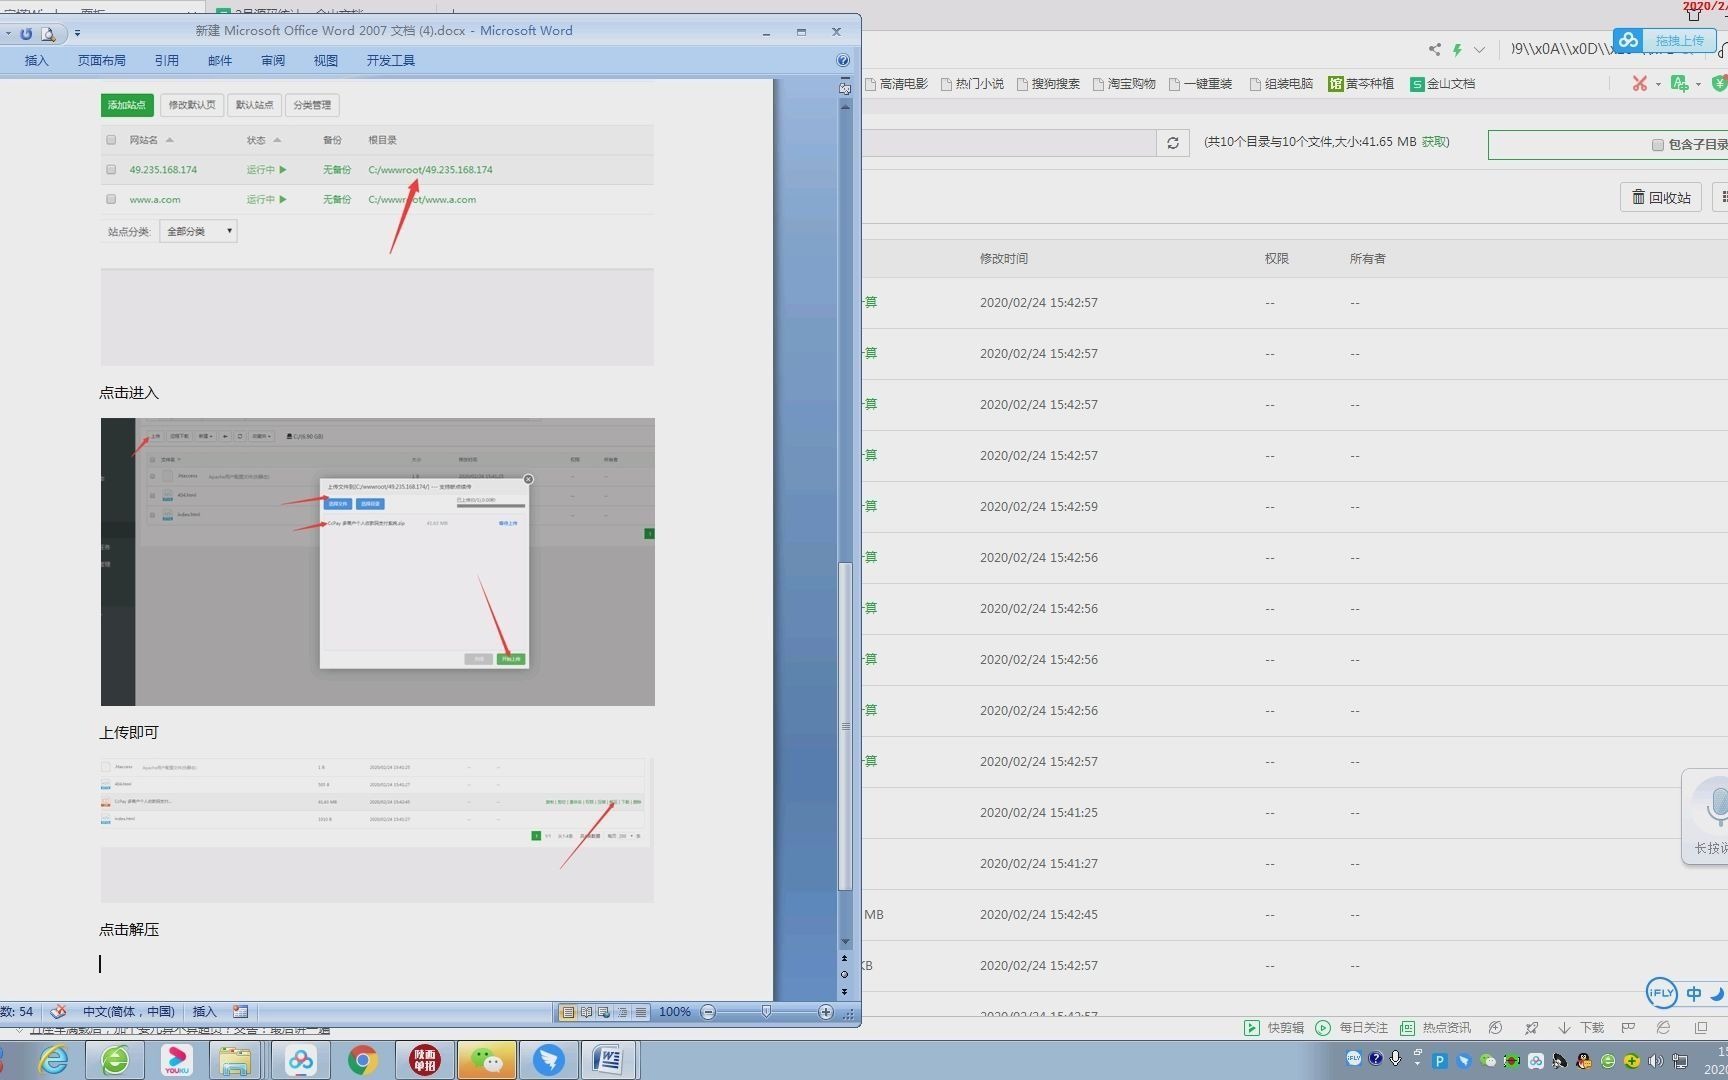1728x1080 pixels.
Task: Click the Select Browse Object circle button
Action: pyautogui.click(x=845, y=974)
